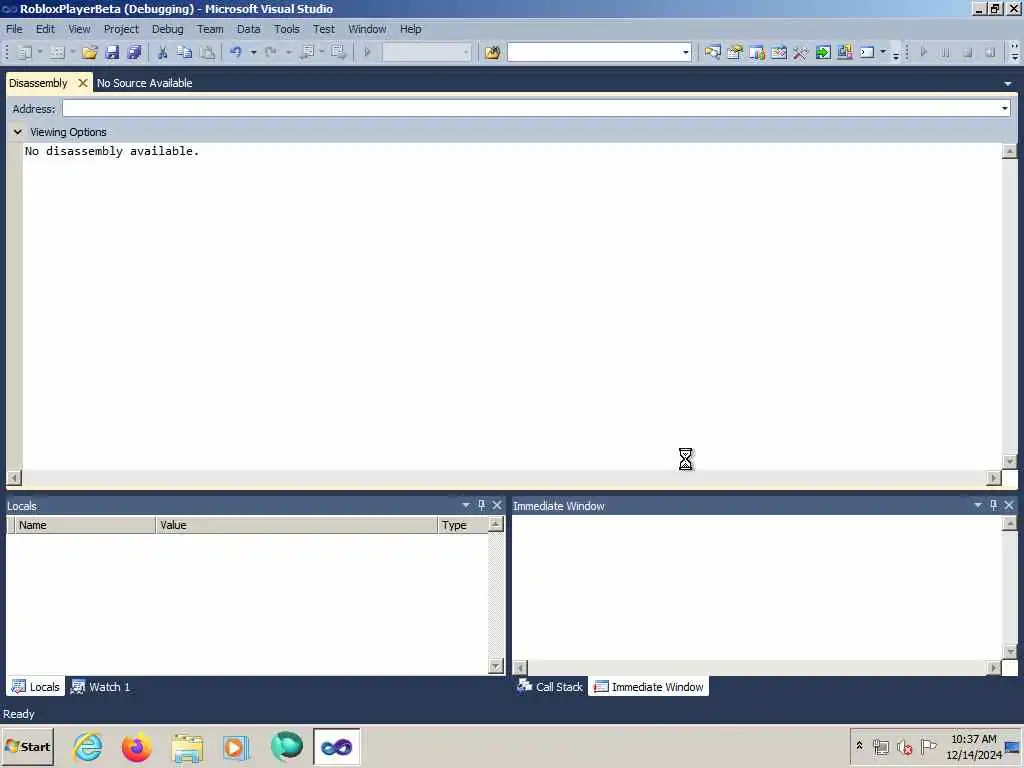The image size is (1024, 768).
Task: Open the New Project dropdown arrow
Action: click(40, 52)
